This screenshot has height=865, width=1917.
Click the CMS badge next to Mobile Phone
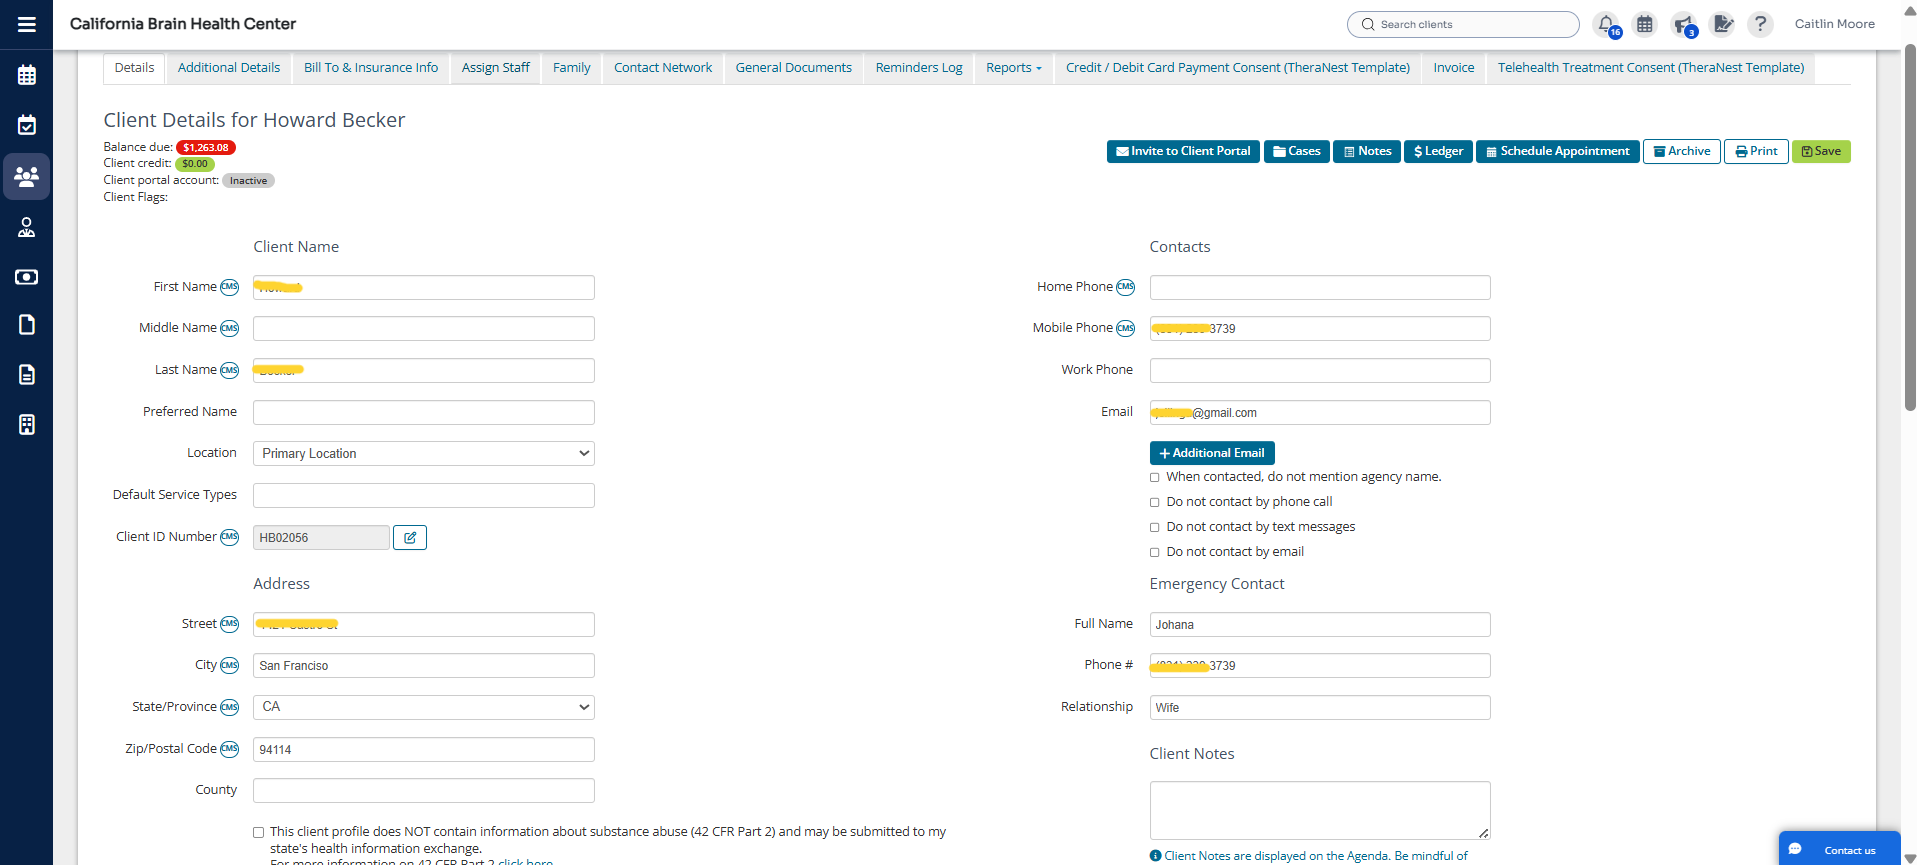click(x=1126, y=328)
